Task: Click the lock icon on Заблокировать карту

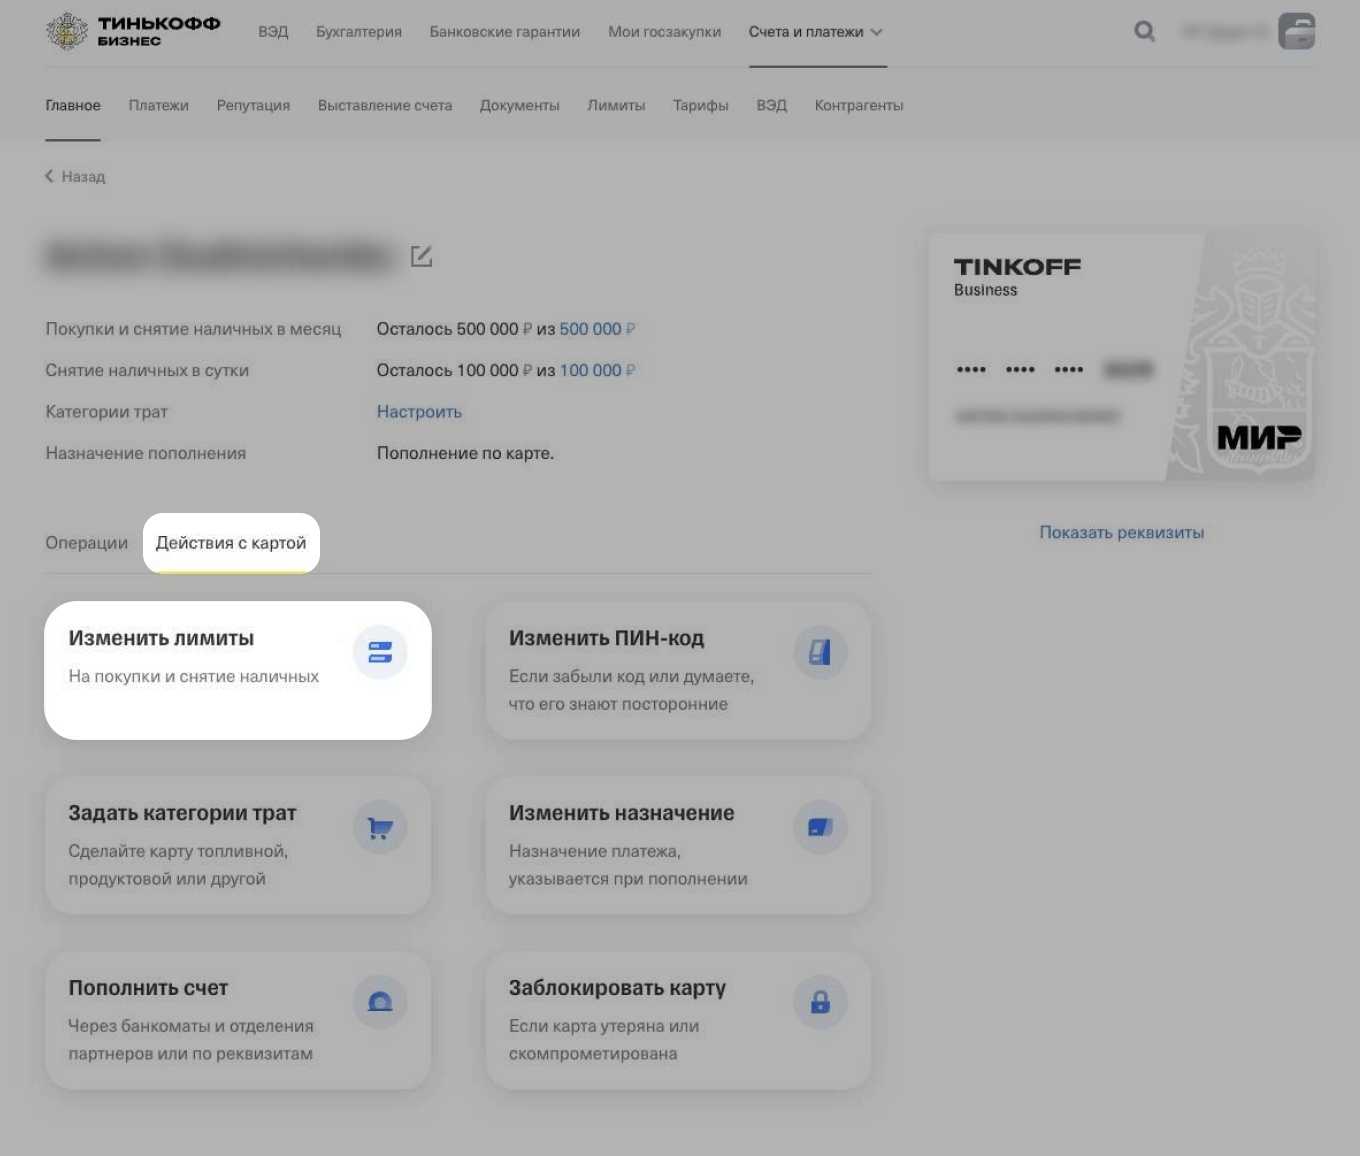Action: pyautogui.click(x=820, y=1001)
